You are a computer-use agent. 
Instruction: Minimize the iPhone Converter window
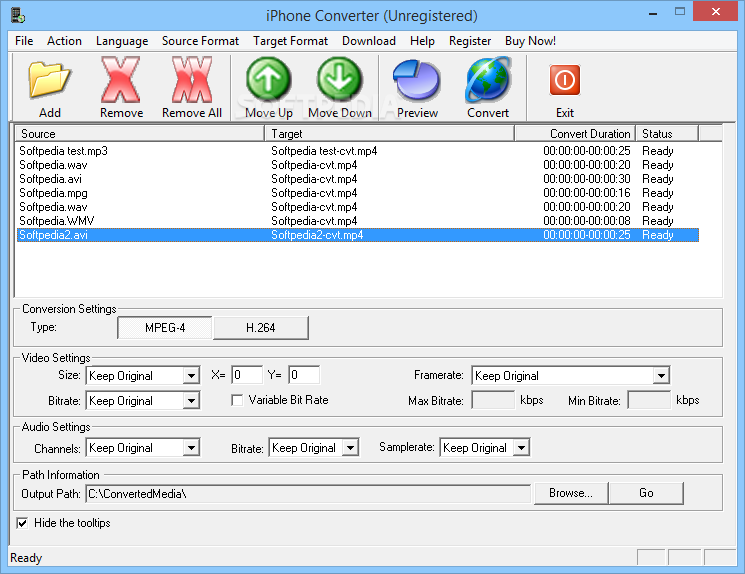pos(653,12)
